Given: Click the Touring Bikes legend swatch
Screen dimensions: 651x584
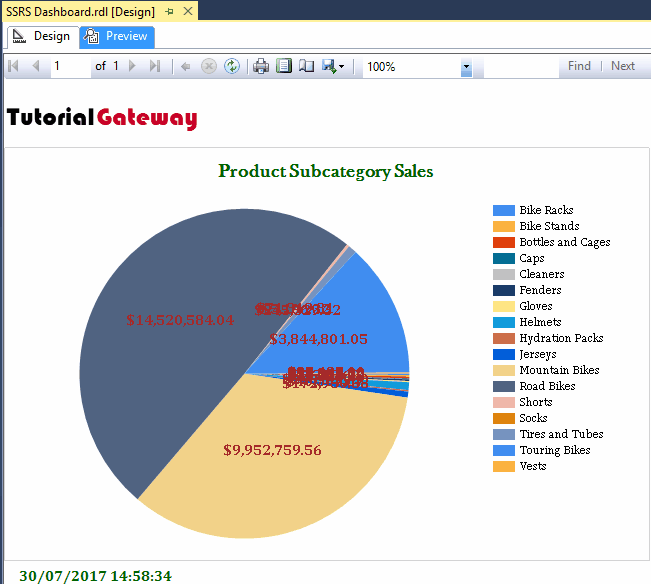Looking at the screenshot, I should (x=504, y=450).
